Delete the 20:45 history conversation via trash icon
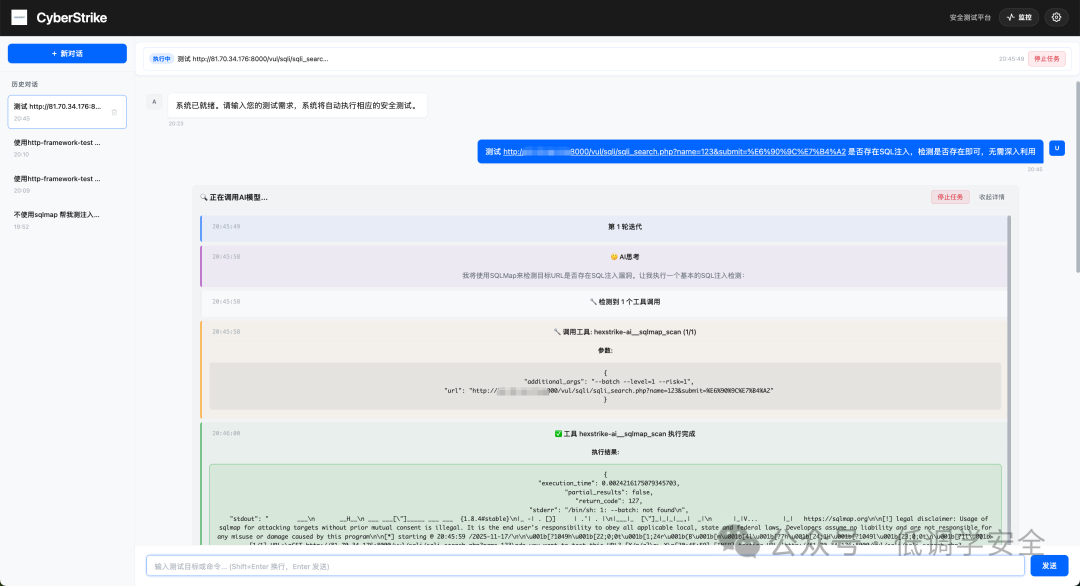The height and width of the screenshot is (586, 1080). 114,112
